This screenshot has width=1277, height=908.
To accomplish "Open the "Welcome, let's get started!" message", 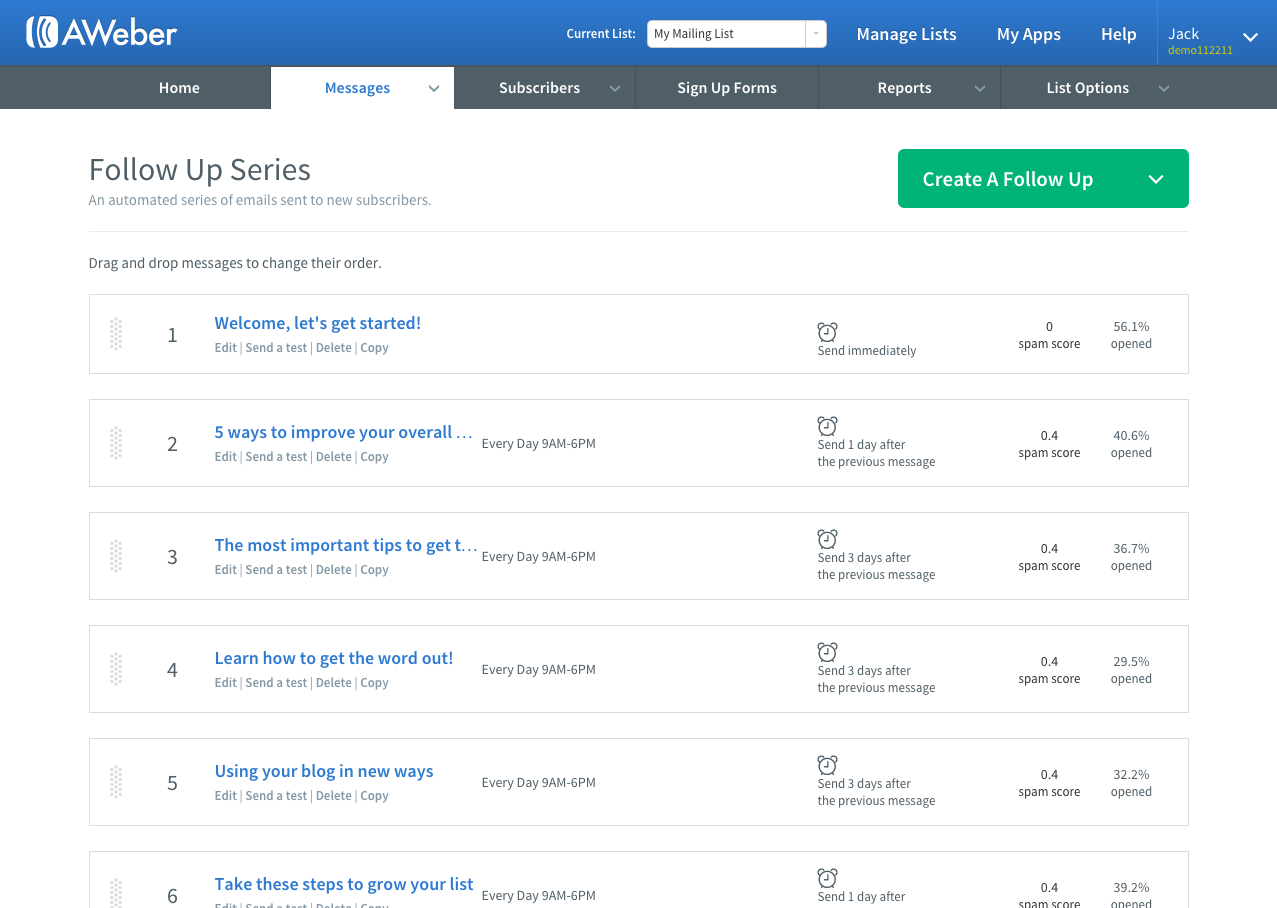I will coord(318,323).
